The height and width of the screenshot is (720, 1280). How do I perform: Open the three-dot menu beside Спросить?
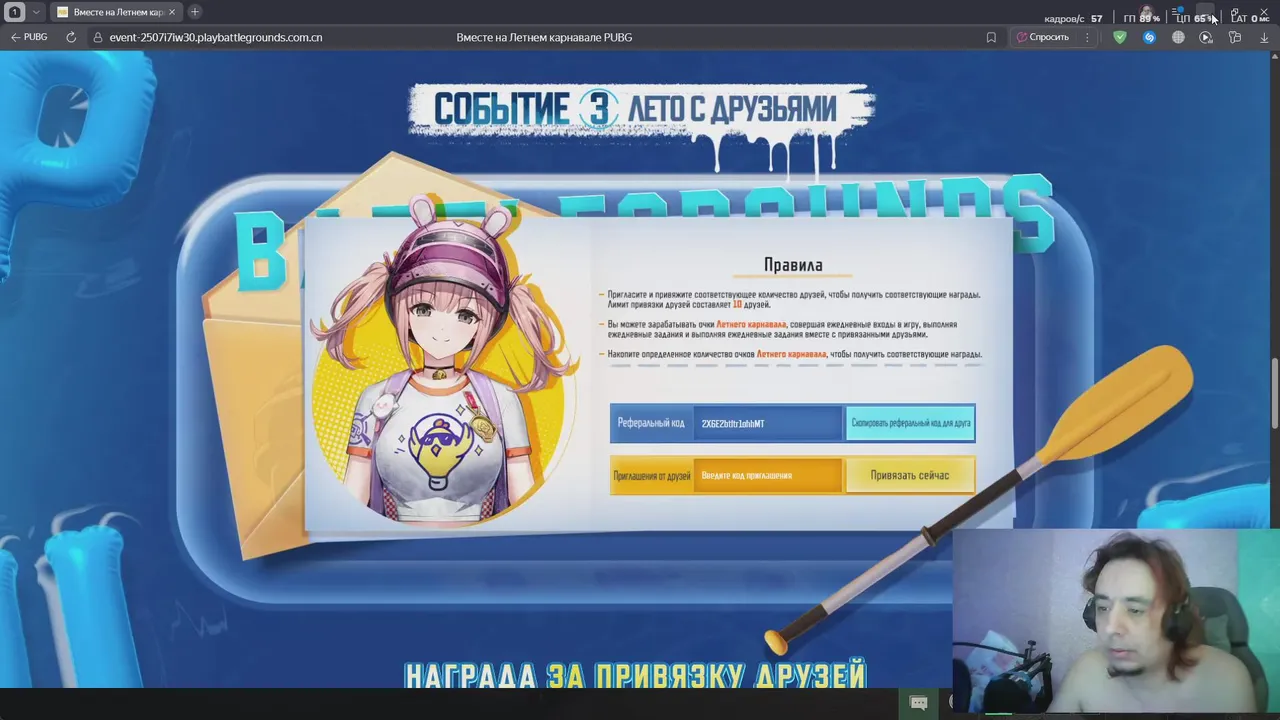pyautogui.click(x=1087, y=37)
